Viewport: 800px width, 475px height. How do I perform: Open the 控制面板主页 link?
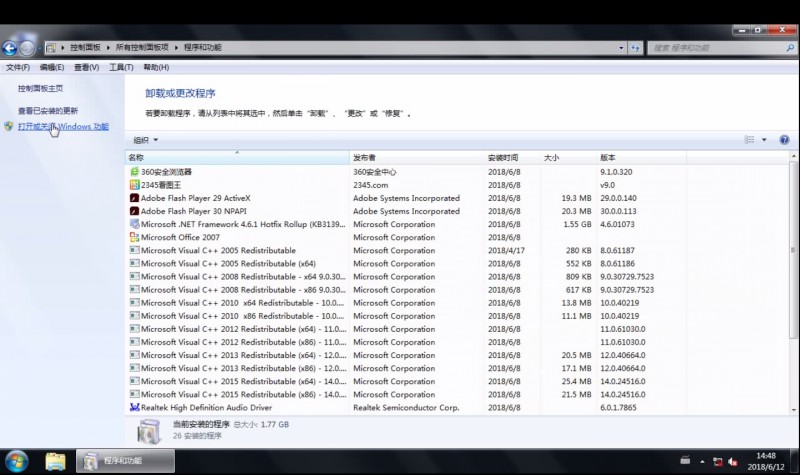click(40, 88)
